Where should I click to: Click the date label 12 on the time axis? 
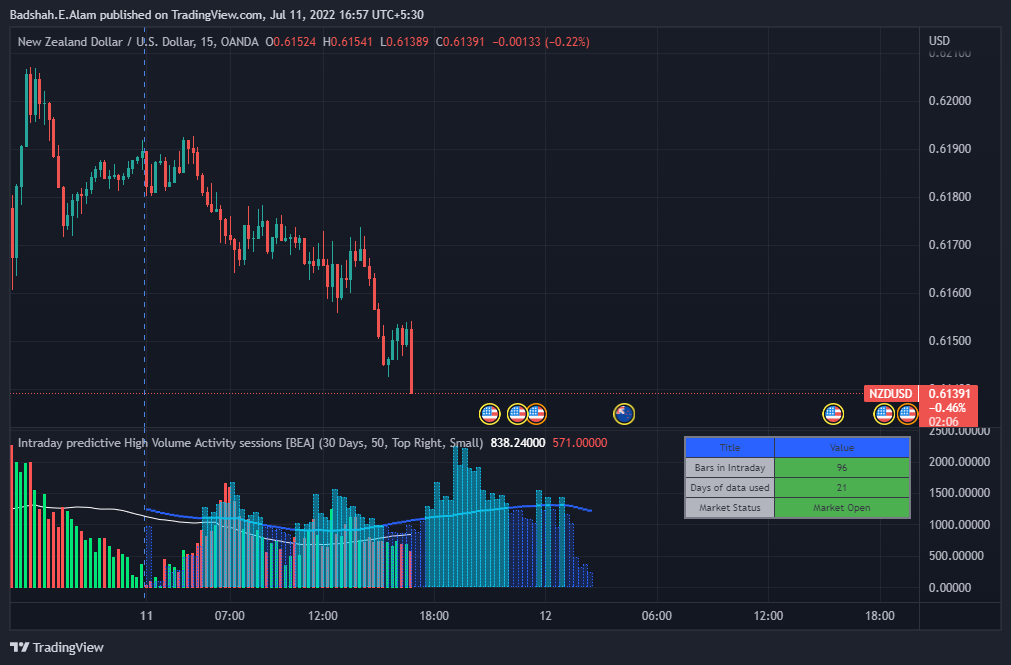coord(545,616)
